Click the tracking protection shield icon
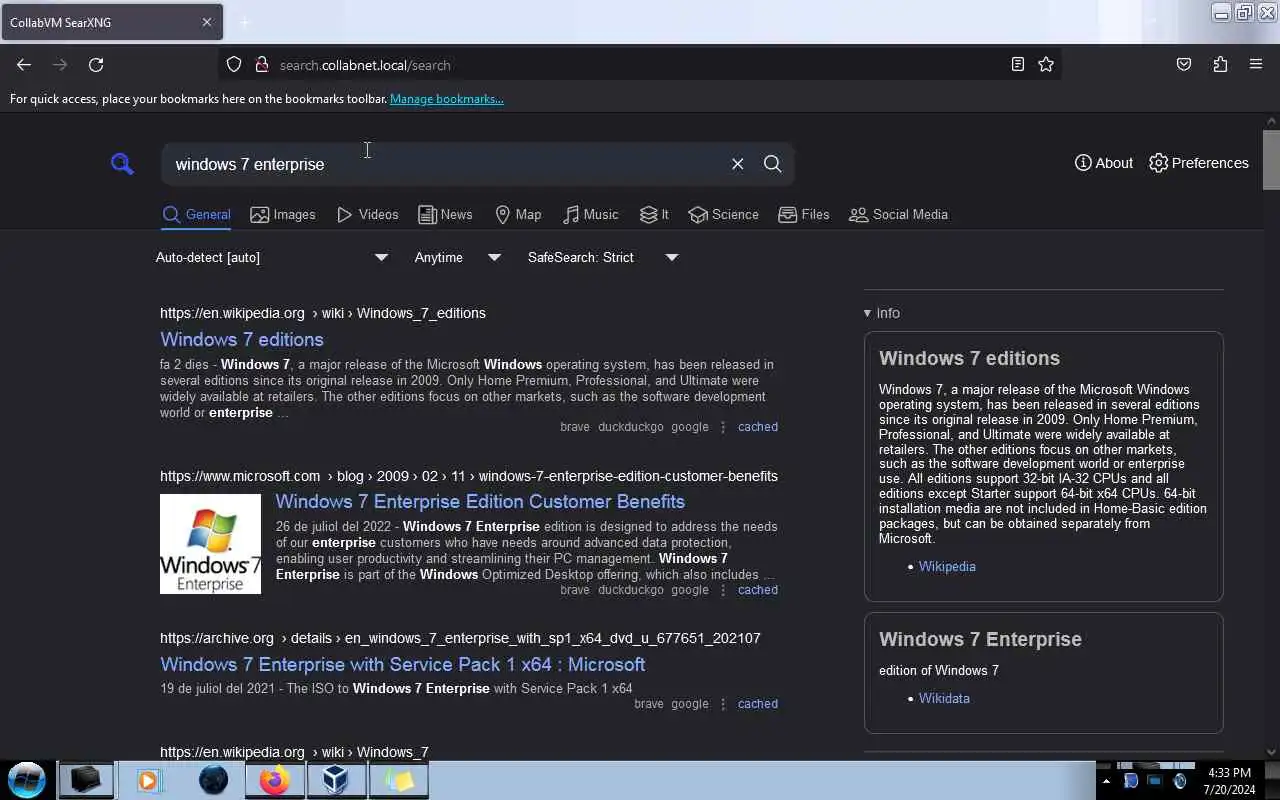The height and width of the screenshot is (800, 1280). click(x=234, y=65)
